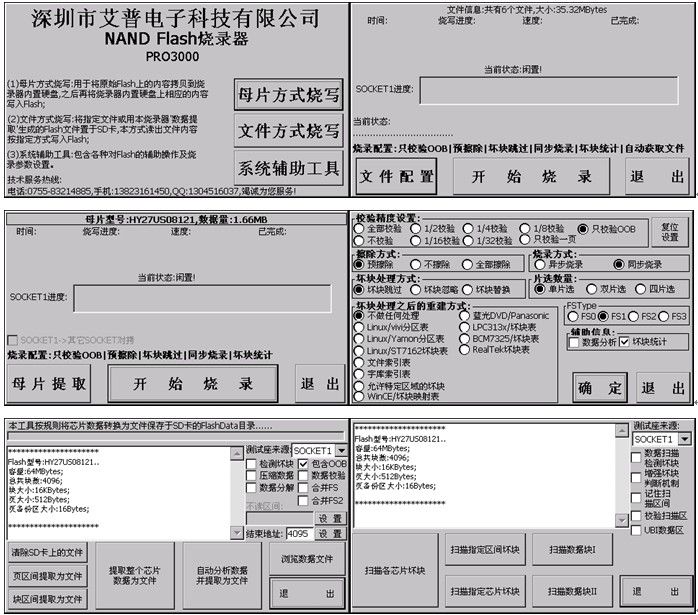698x615 pixels.
Task: Click the 结束地址 field showing 4095
Action: click(x=300, y=533)
